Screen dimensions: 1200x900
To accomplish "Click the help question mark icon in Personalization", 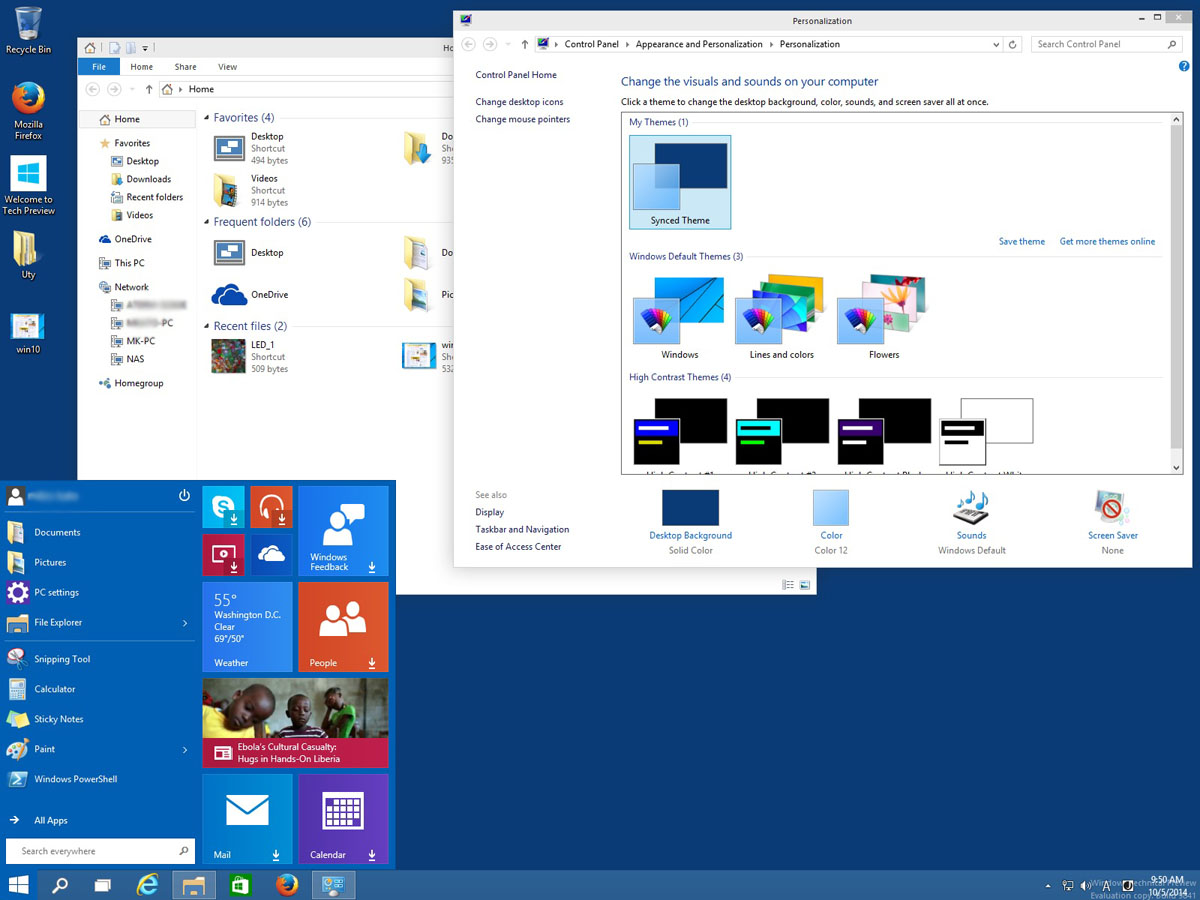I will coord(1184,66).
